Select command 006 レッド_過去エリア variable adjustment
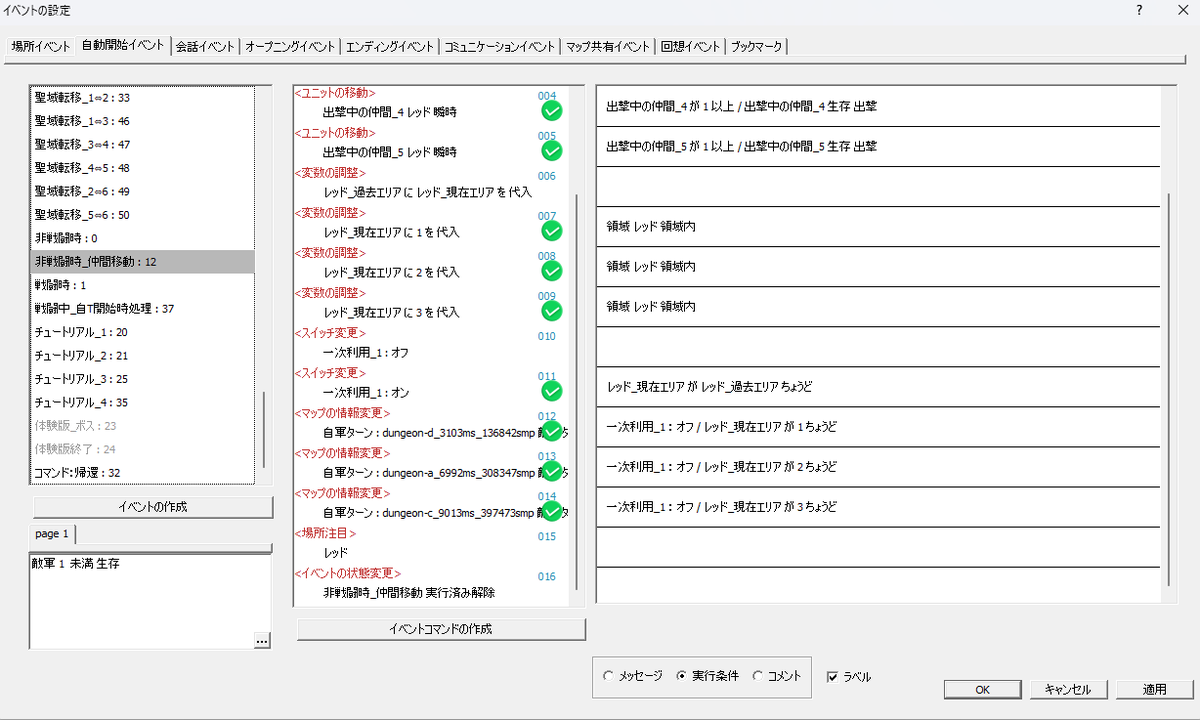This screenshot has height=720, width=1200. [431, 184]
